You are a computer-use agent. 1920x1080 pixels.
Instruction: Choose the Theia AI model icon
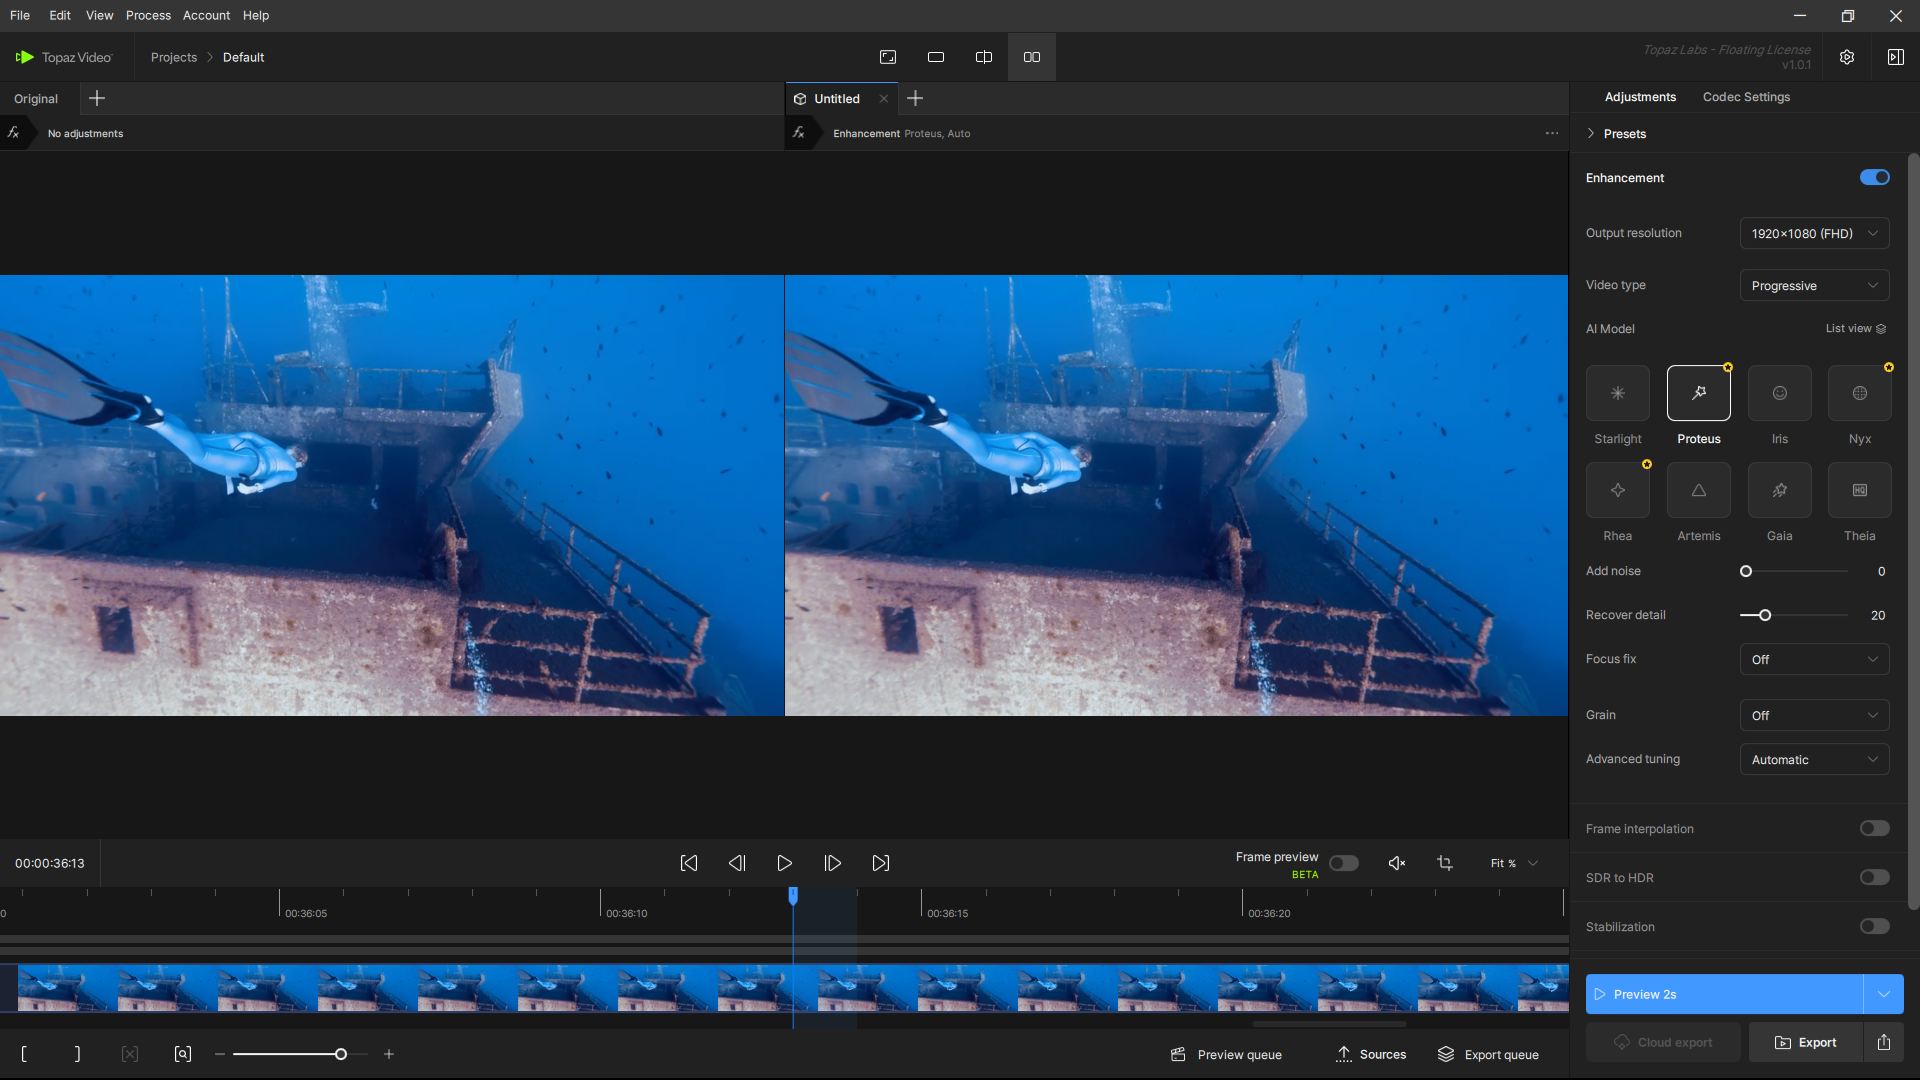coord(1859,490)
